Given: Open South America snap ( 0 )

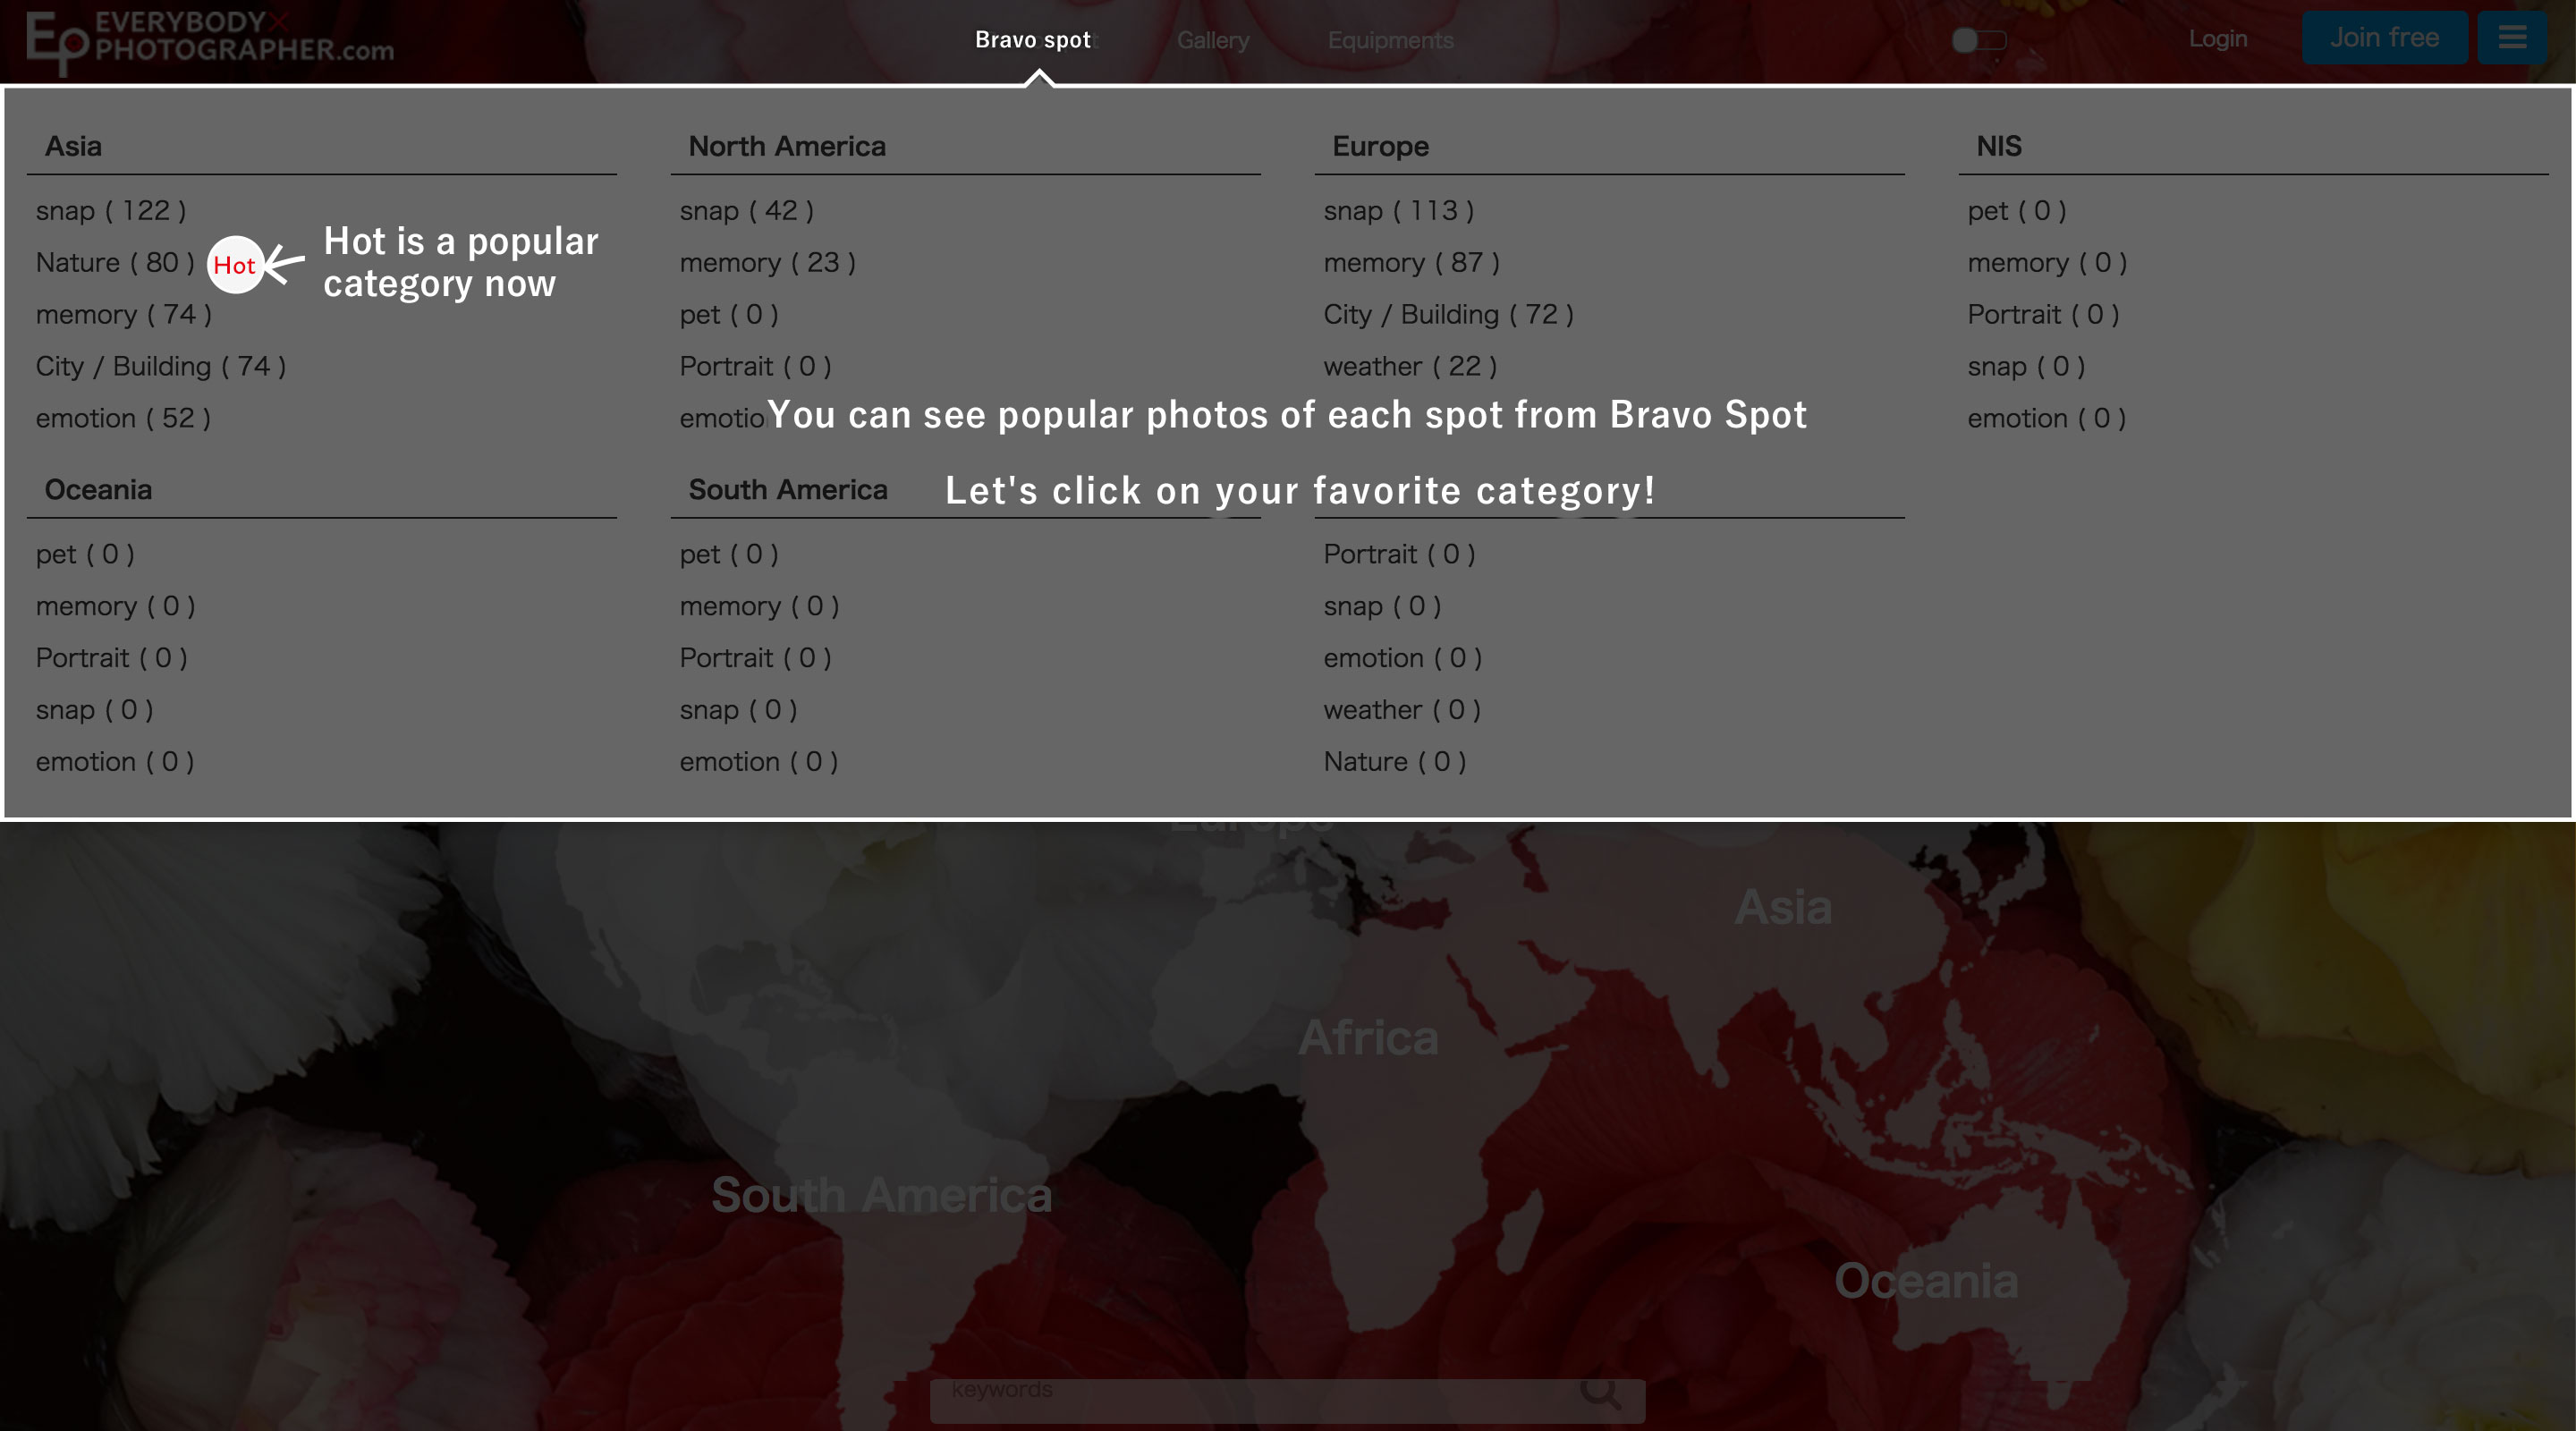Looking at the screenshot, I should [x=738, y=711].
